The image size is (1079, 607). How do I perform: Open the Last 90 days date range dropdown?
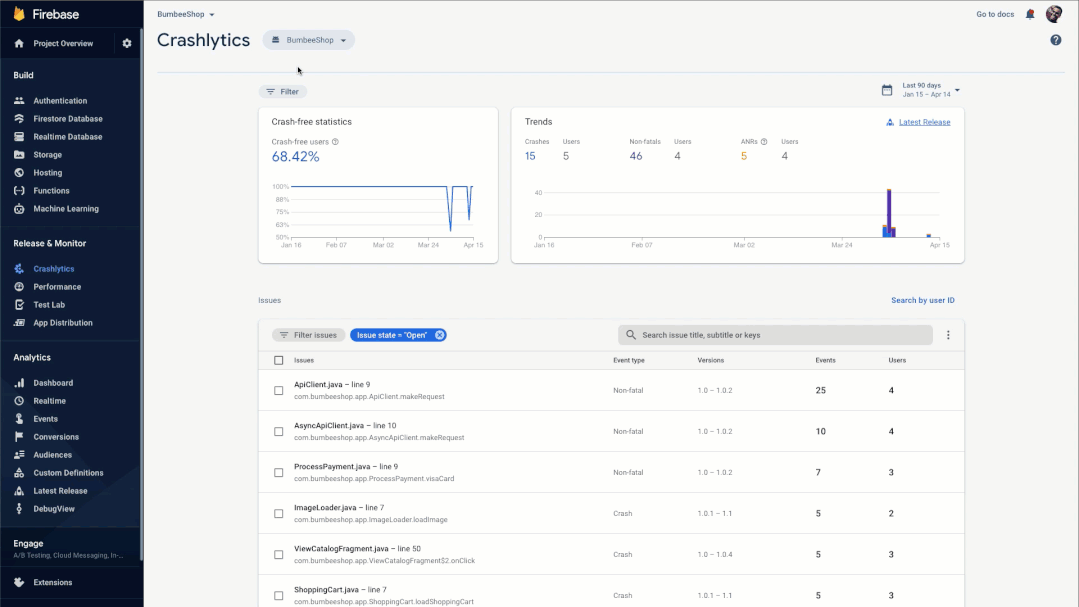[918, 89]
